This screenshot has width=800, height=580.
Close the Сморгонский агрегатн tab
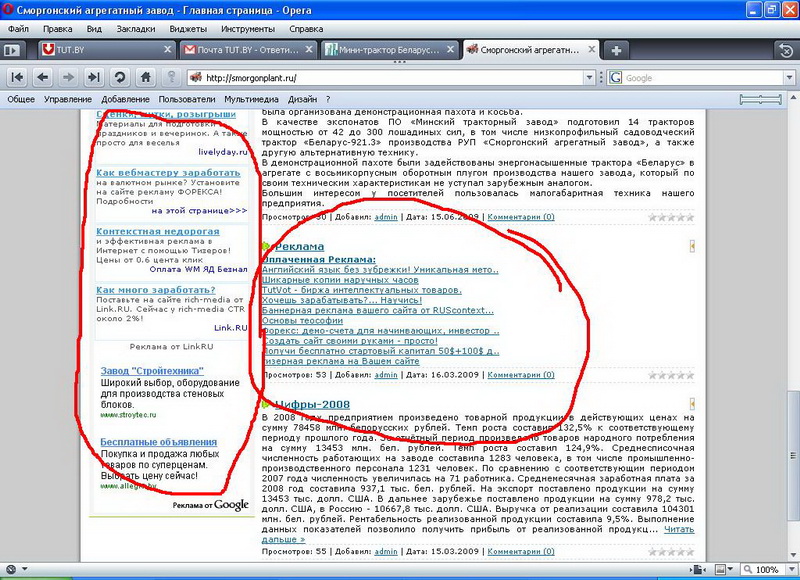click(591, 49)
